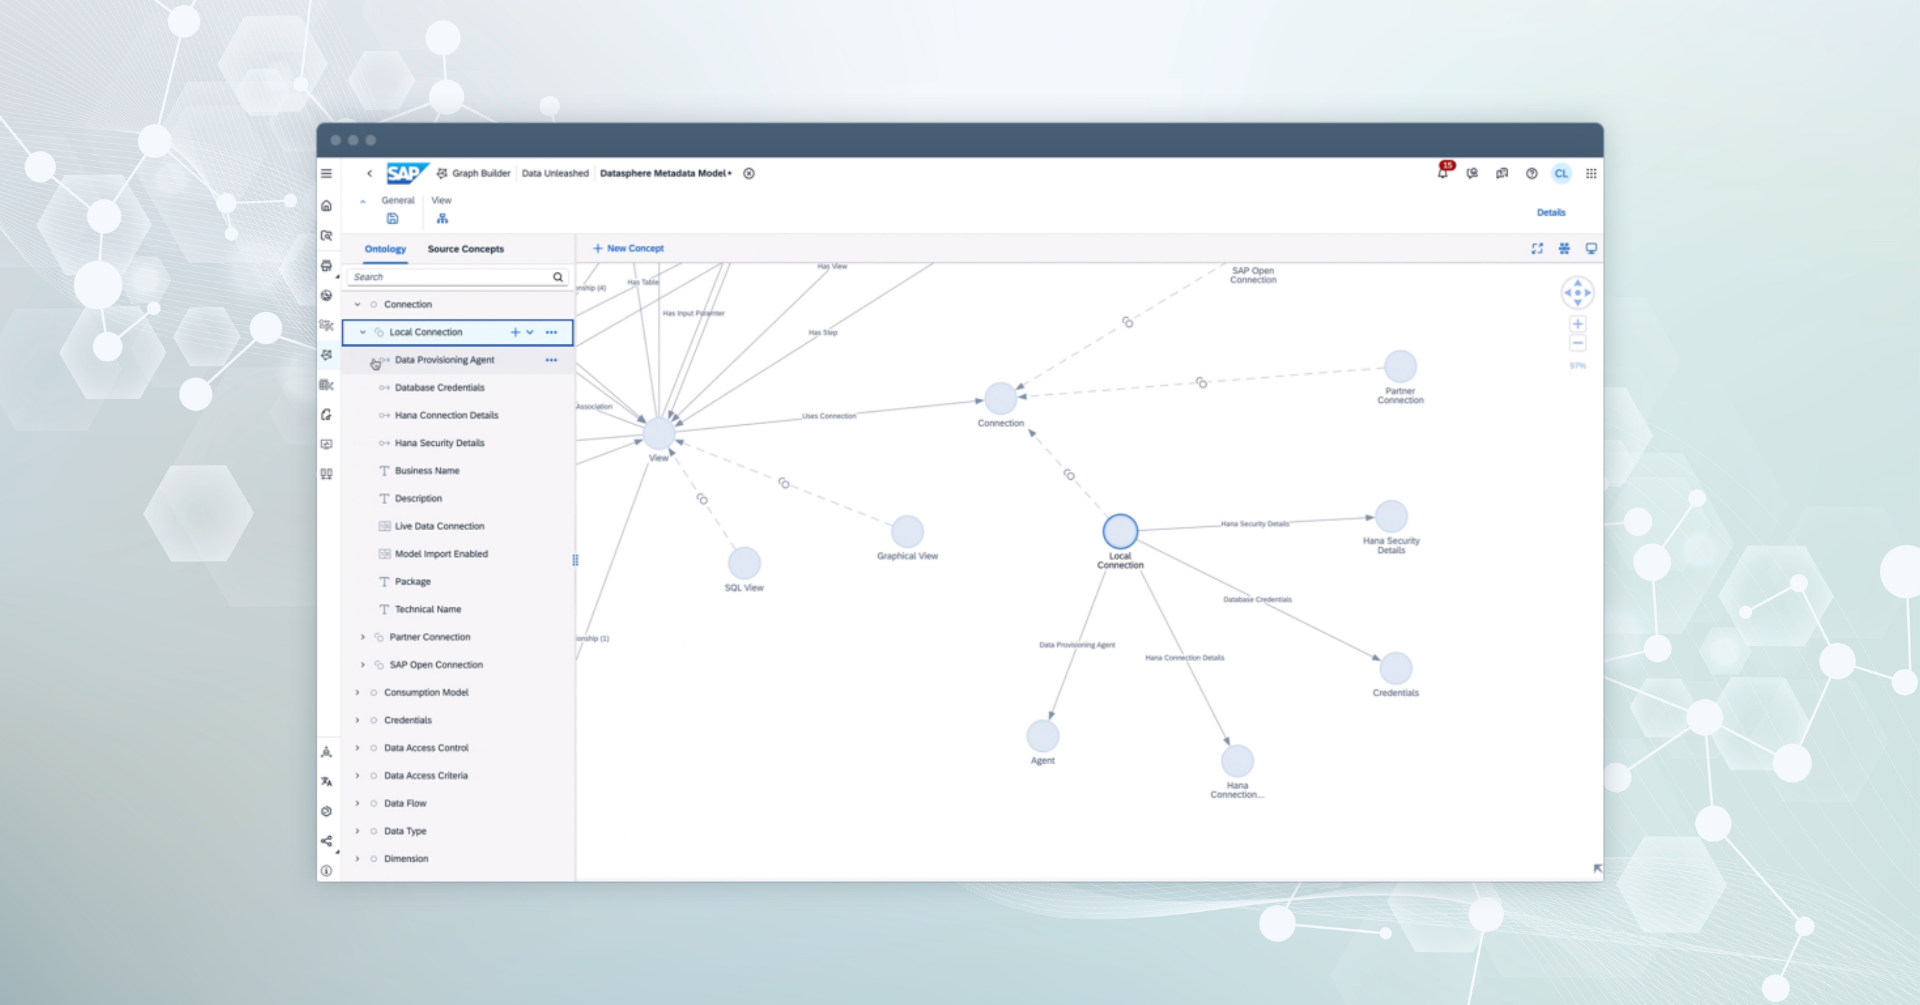Open the Details panel link

[1551, 213]
